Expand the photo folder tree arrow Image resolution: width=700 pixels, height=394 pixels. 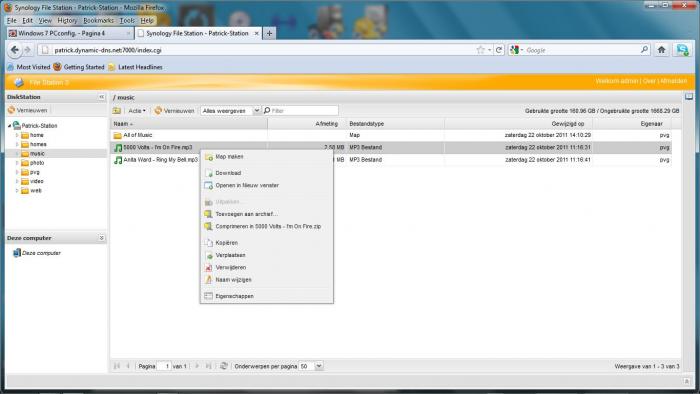point(17,163)
